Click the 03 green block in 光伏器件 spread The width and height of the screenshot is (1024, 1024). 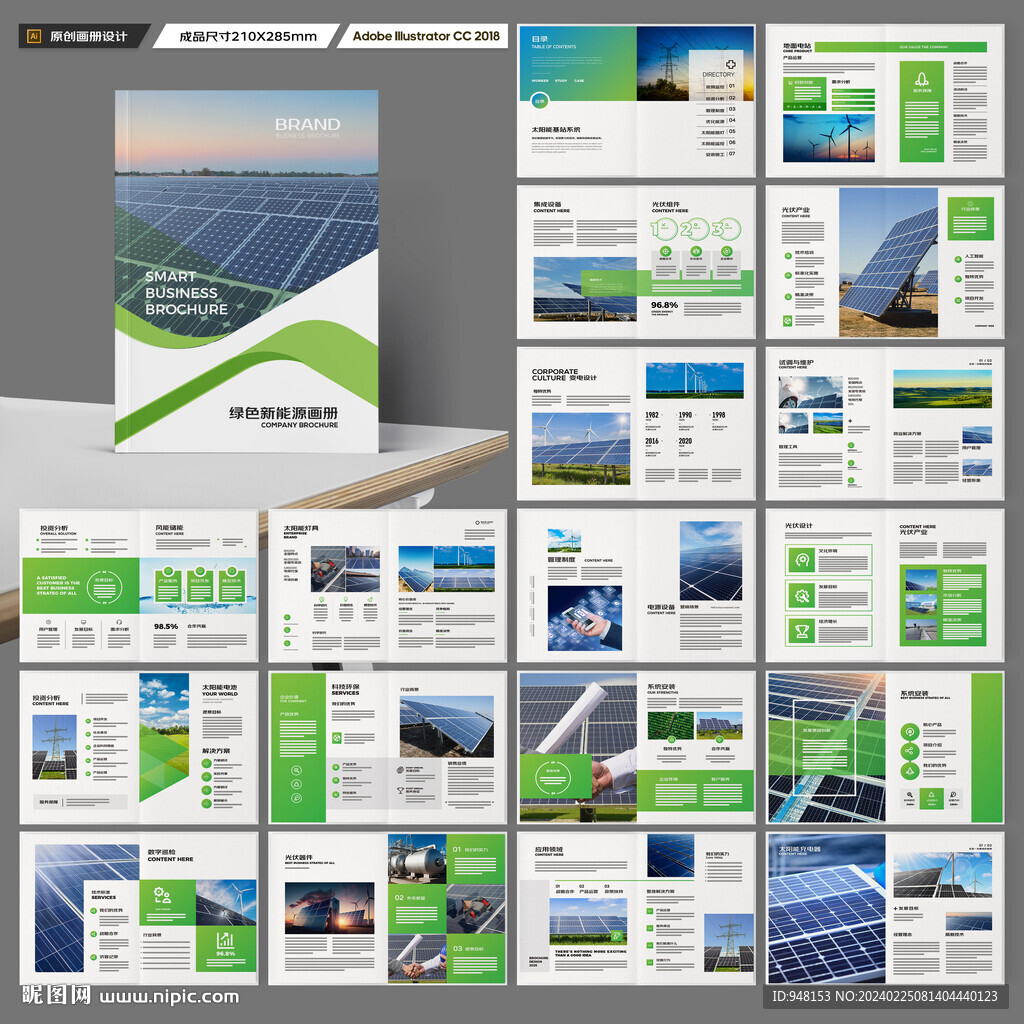(476, 958)
